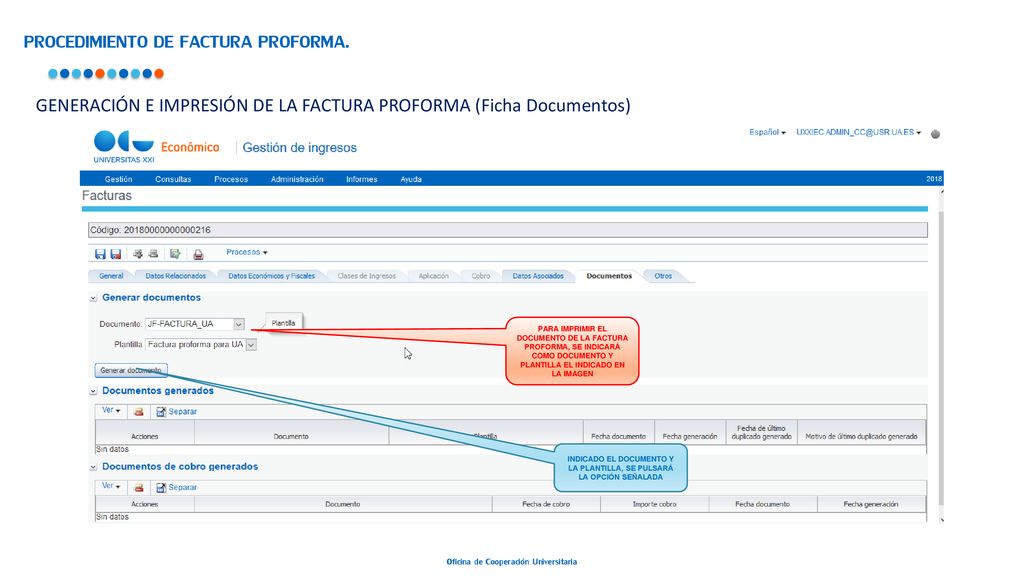Click the green export icon in toolbar
The image size is (1024, 576).
tap(175, 253)
